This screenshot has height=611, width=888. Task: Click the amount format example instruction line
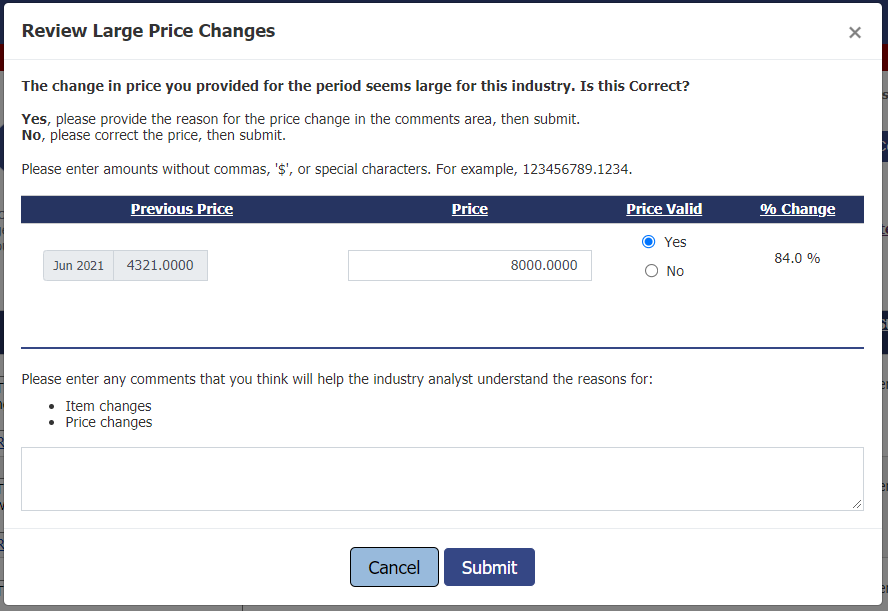326,169
